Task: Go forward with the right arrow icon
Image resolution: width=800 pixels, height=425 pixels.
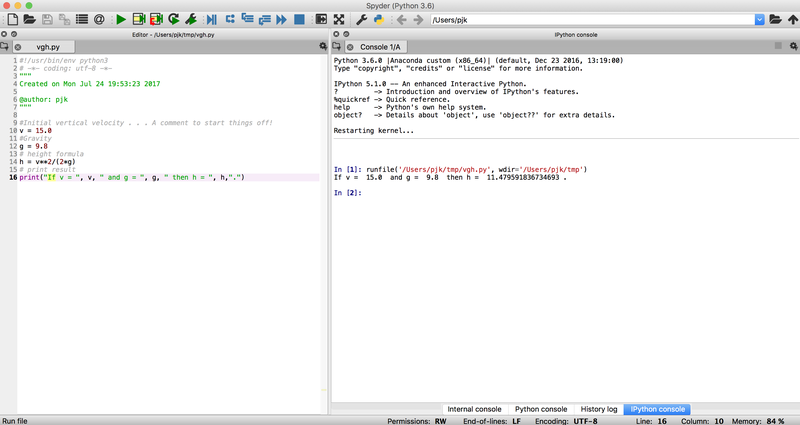Action: click(418, 19)
